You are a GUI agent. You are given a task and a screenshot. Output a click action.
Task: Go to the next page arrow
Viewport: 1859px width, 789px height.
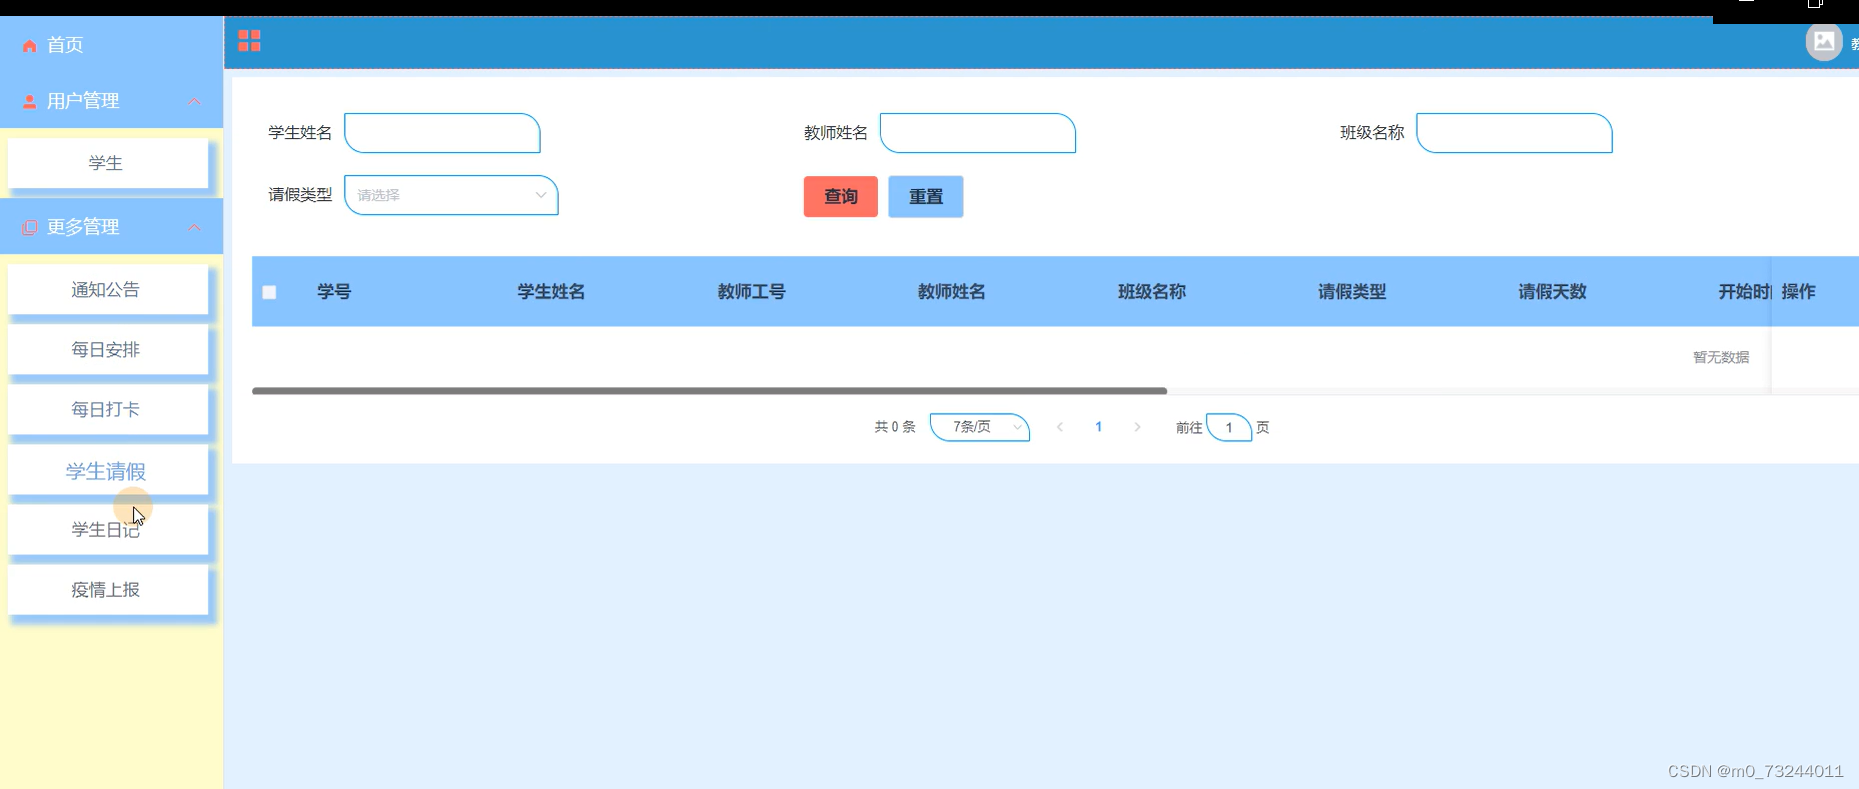click(x=1137, y=427)
